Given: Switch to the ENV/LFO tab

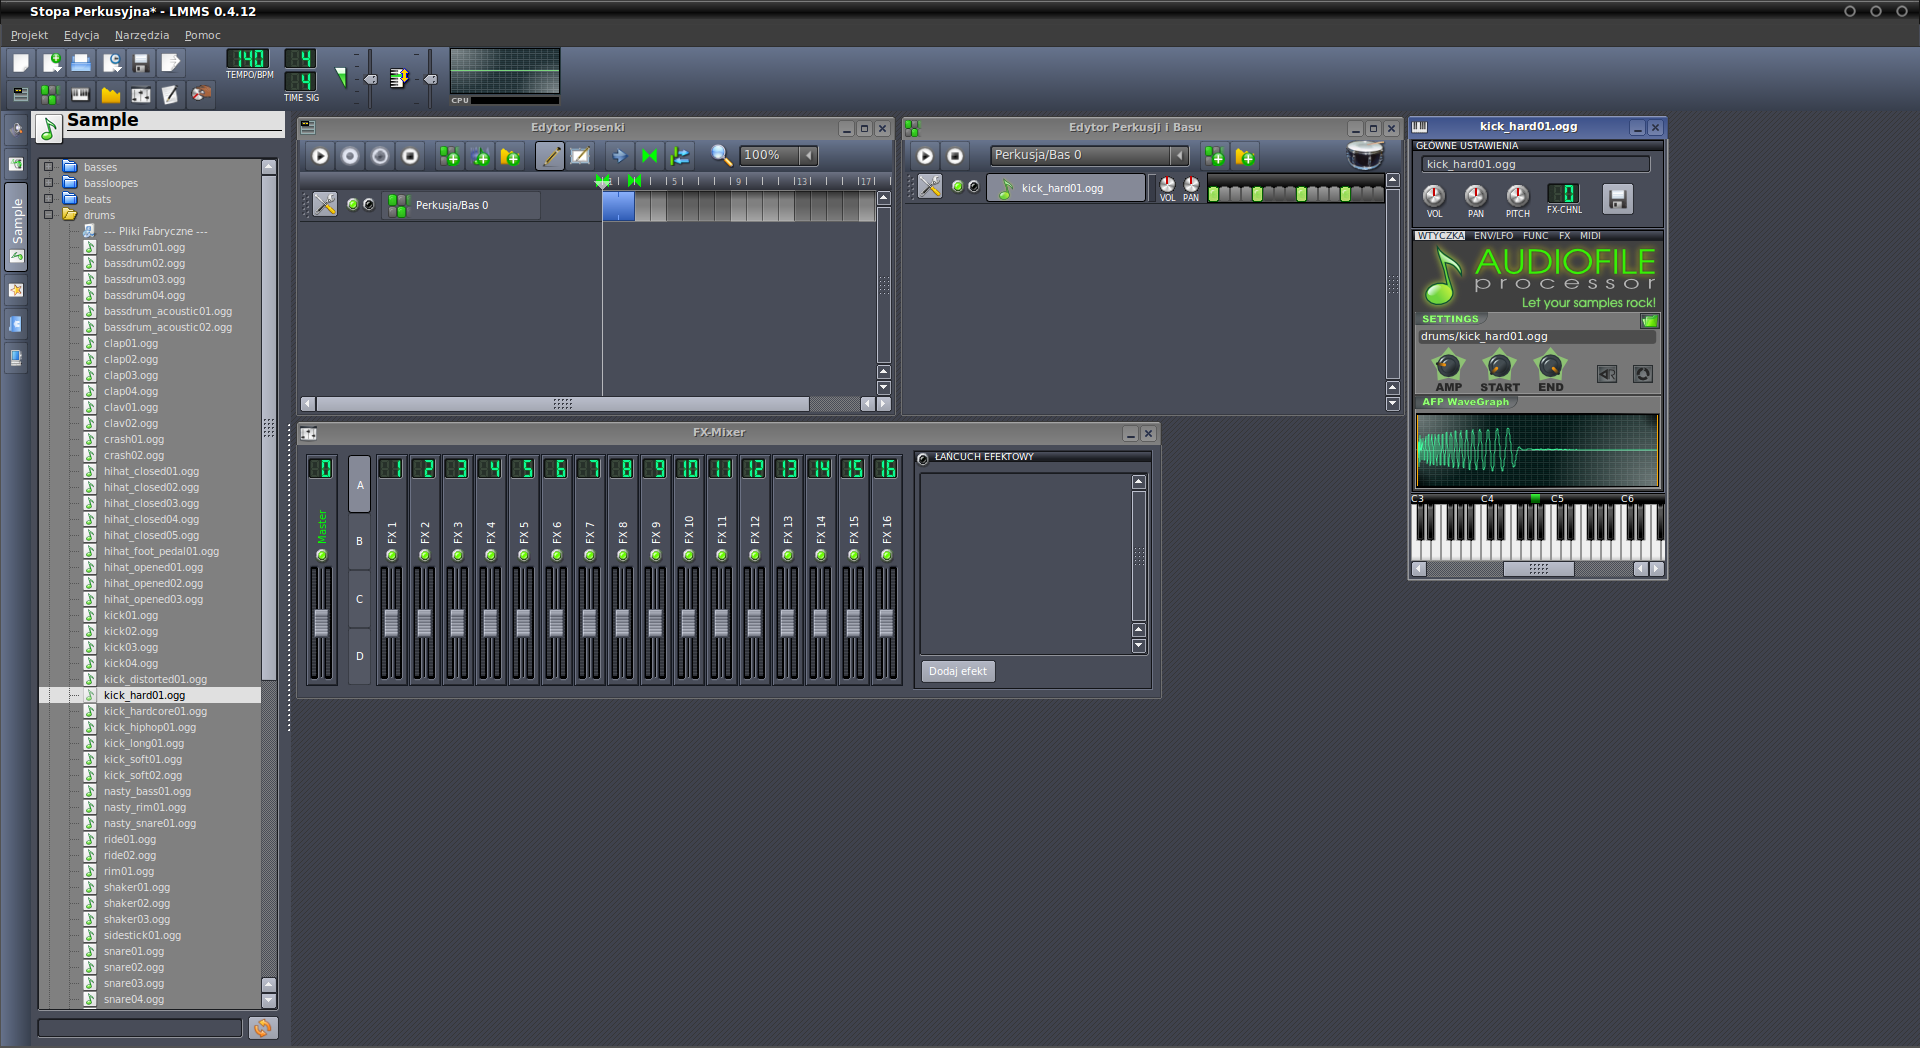Looking at the screenshot, I should coord(1493,236).
